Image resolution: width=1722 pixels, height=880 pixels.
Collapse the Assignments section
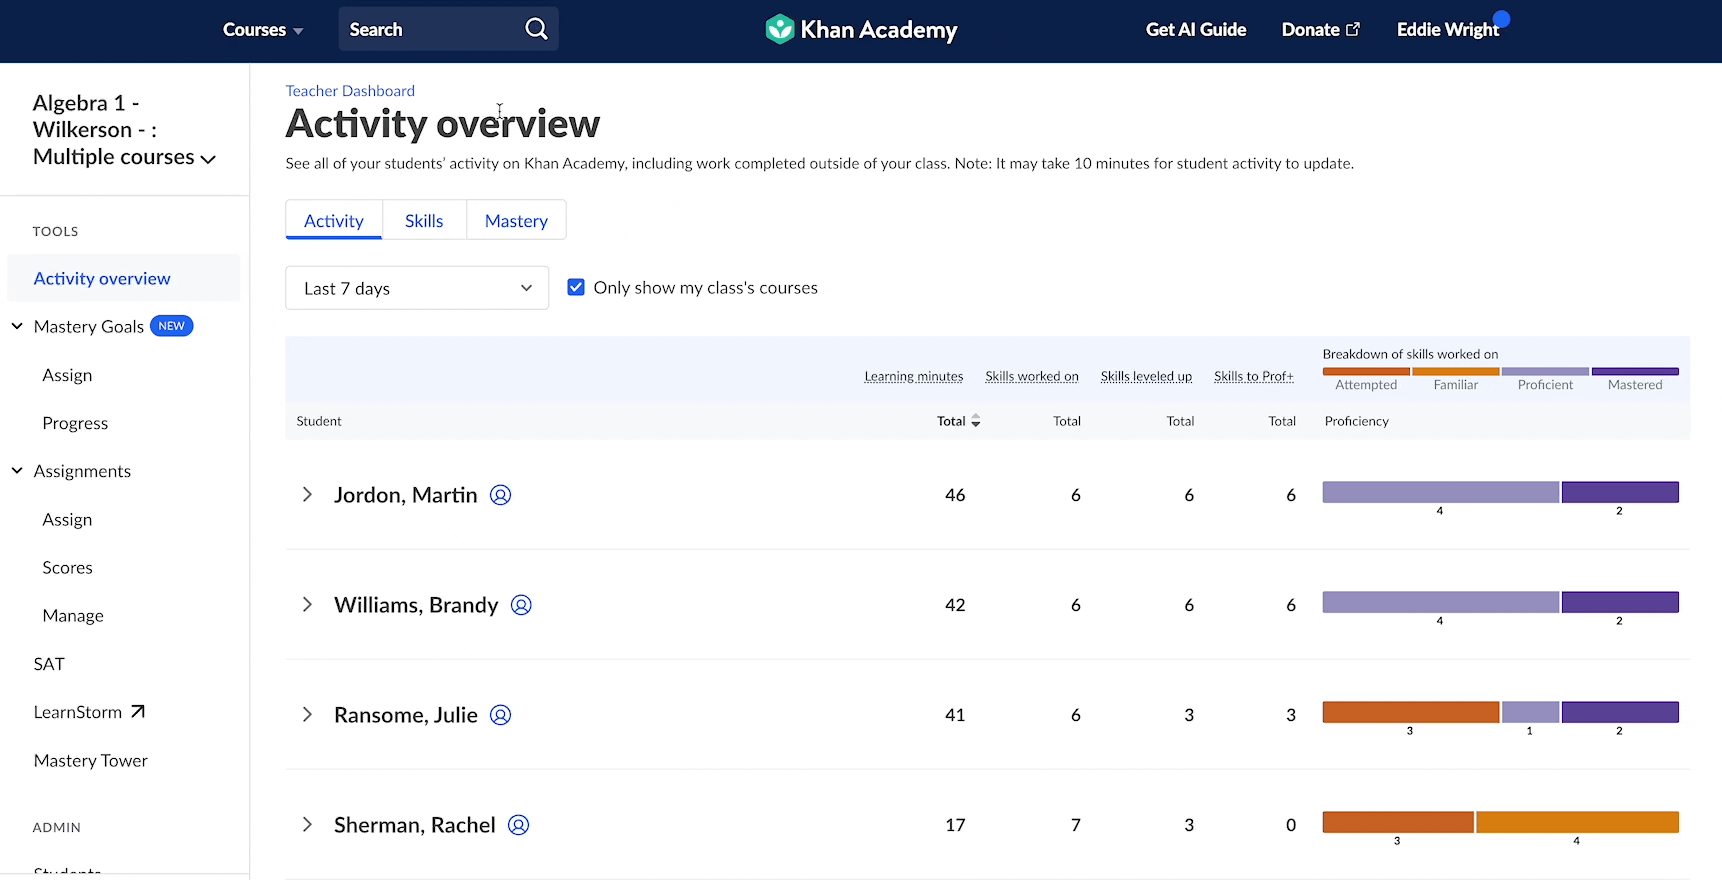(x=17, y=470)
